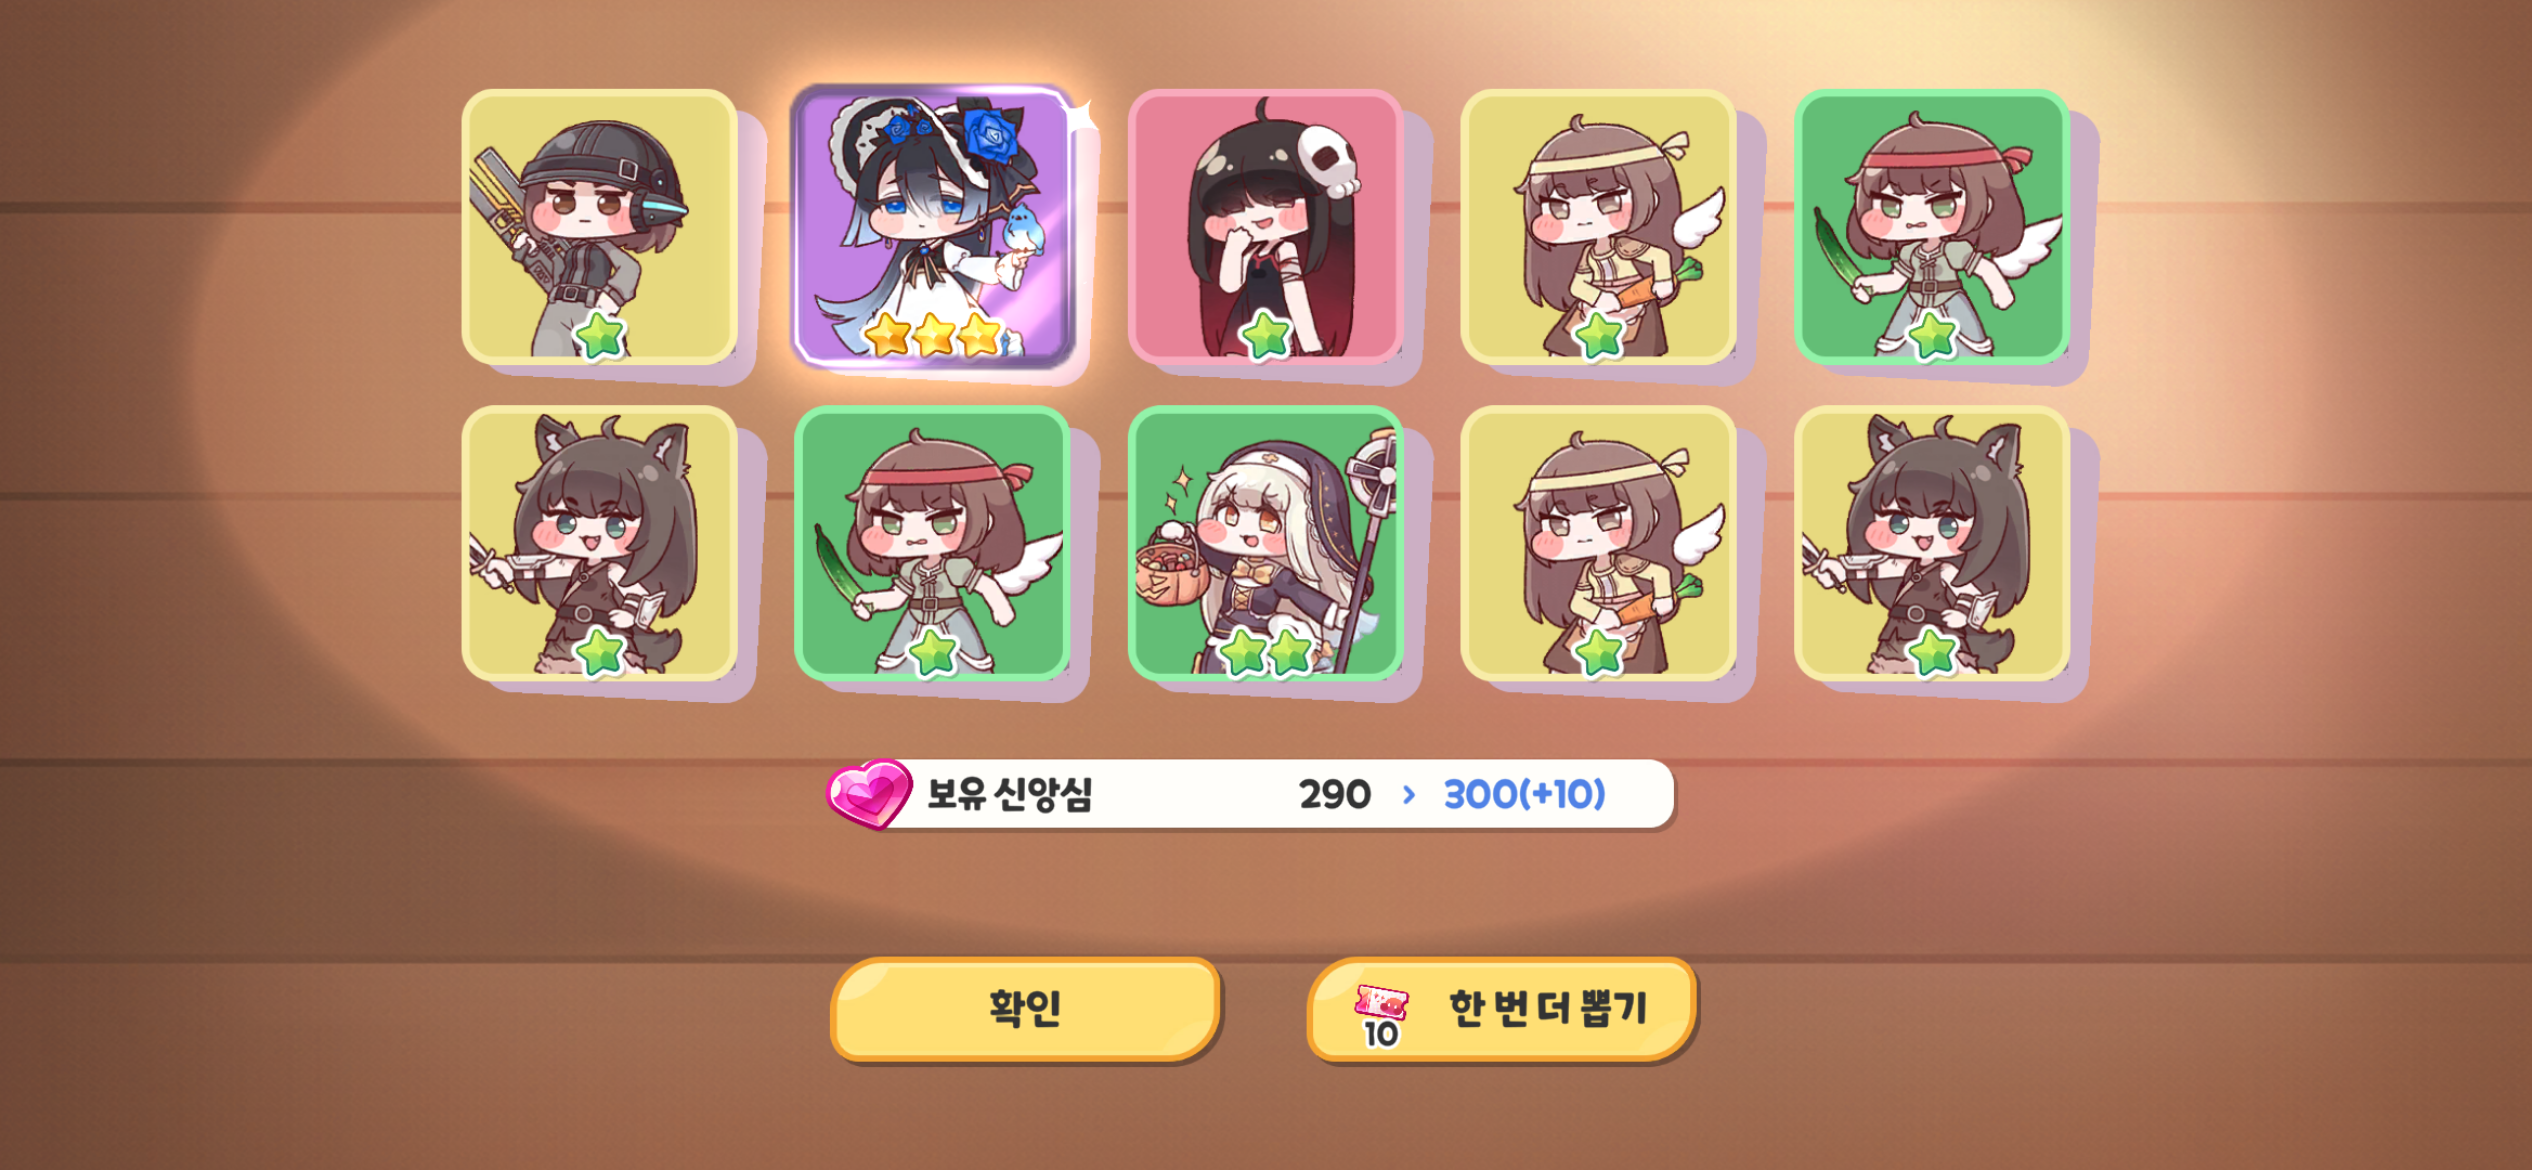The width and height of the screenshot is (2532, 1170).
Task: Click the pink heart gem icon
Action: click(x=868, y=794)
